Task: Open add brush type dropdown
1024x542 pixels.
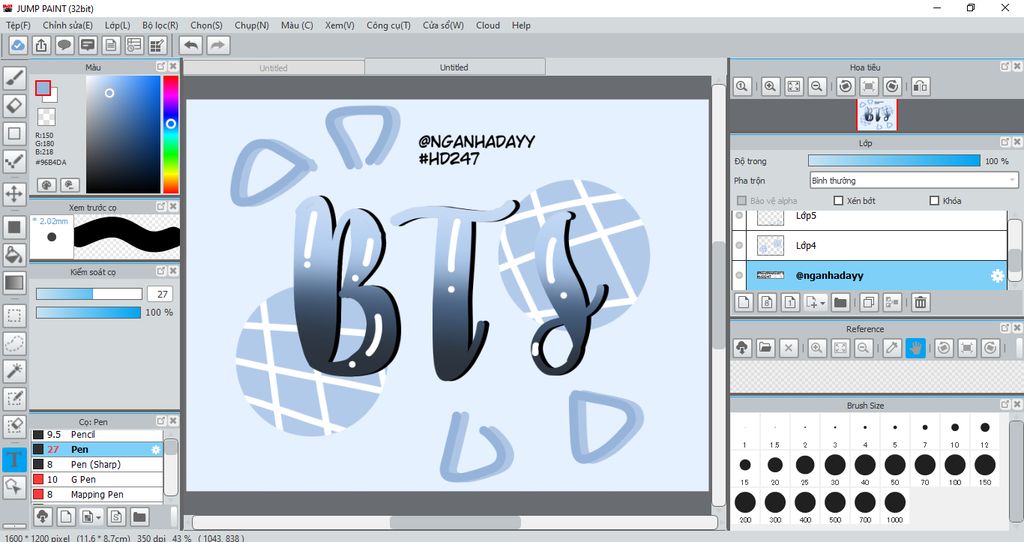Action: pos(98,518)
